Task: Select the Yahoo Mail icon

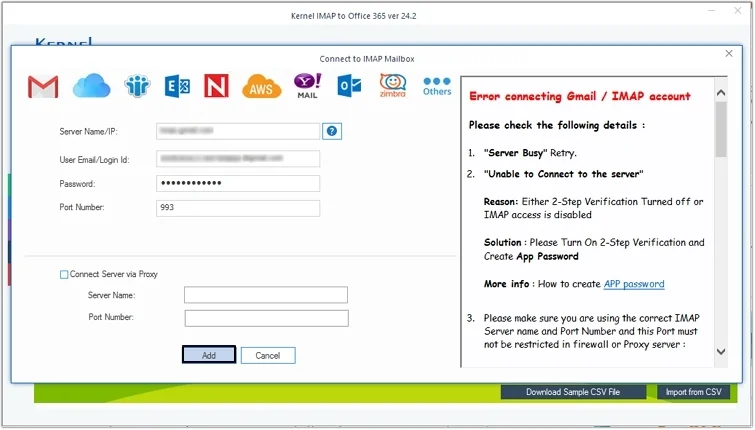Action: click(307, 86)
